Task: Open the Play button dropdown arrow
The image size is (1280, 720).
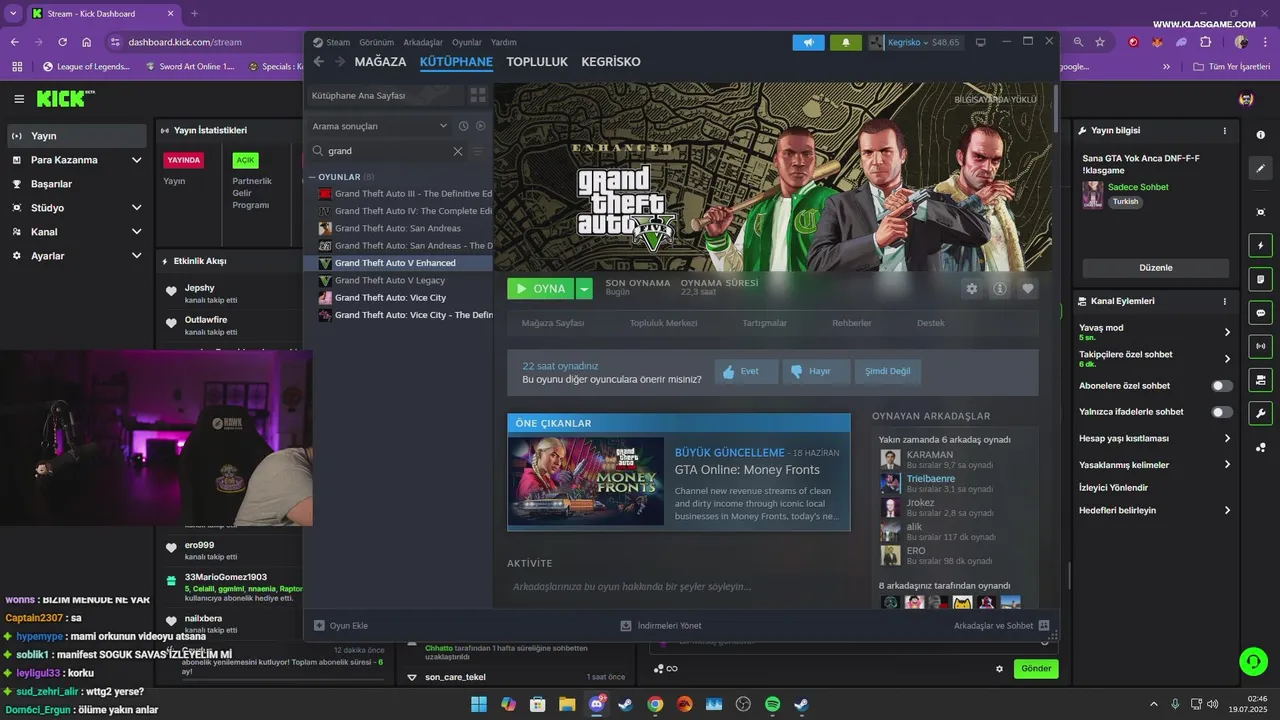Action: pyautogui.click(x=584, y=289)
